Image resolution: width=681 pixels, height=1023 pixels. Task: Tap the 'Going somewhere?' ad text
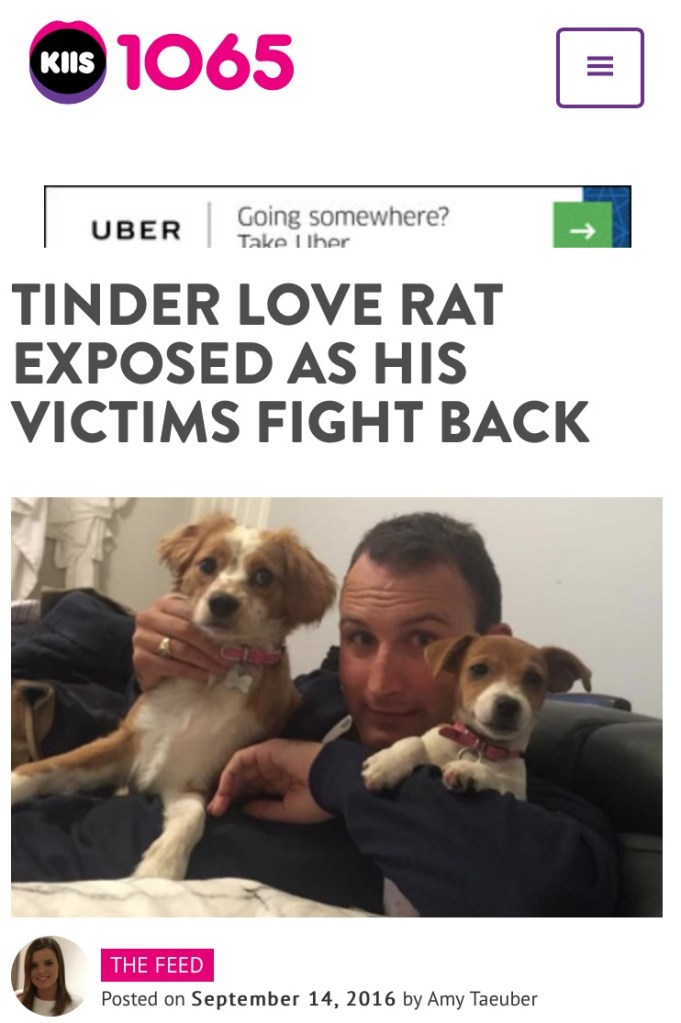click(x=343, y=216)
